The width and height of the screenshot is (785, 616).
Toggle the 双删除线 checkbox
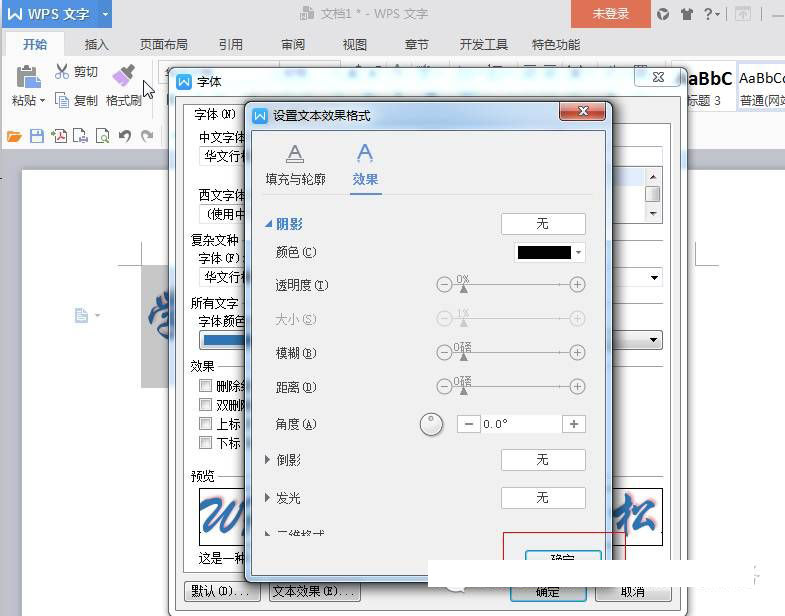[205, 404]
